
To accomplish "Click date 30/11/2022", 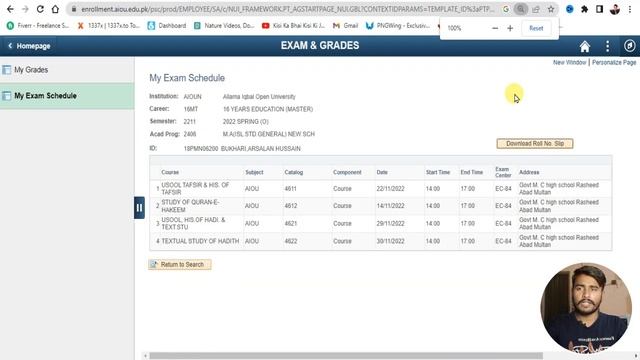I will click(390, 241).
